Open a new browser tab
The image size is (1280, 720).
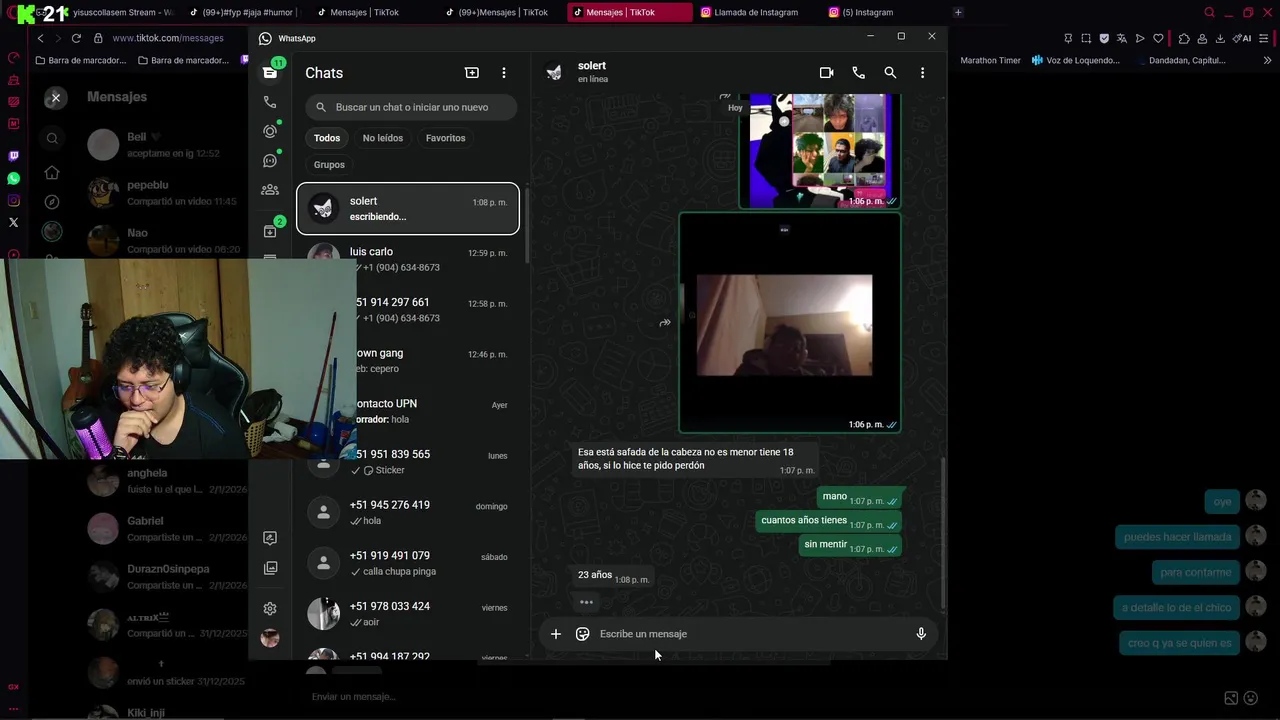(x=958, y=12)
